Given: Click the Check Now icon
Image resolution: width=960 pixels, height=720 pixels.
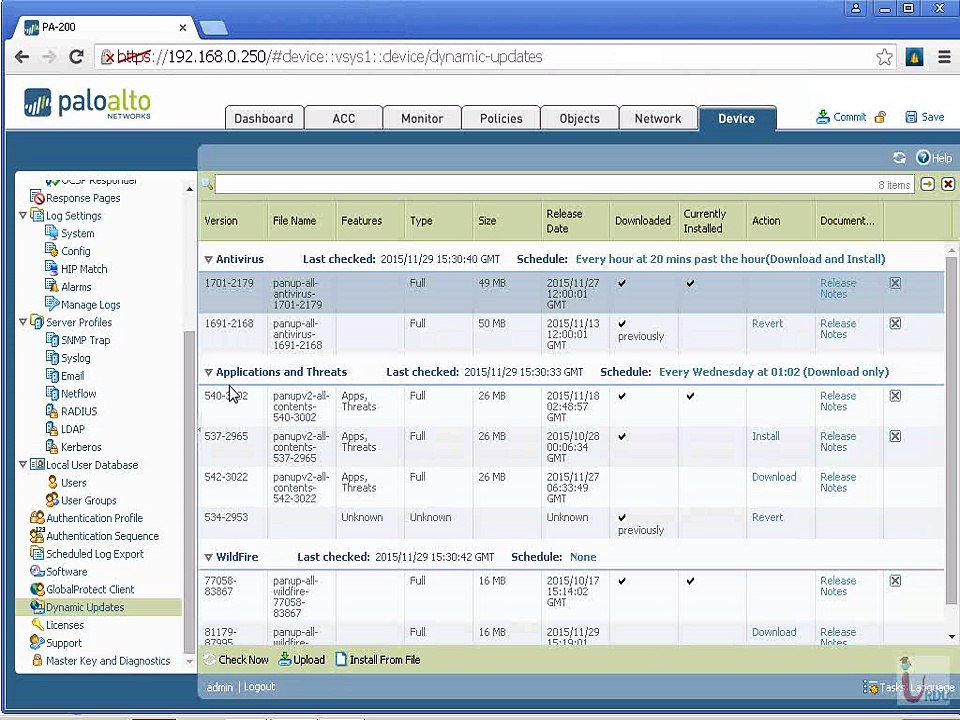Looking at the screenshot, I should tap(210, 659).
